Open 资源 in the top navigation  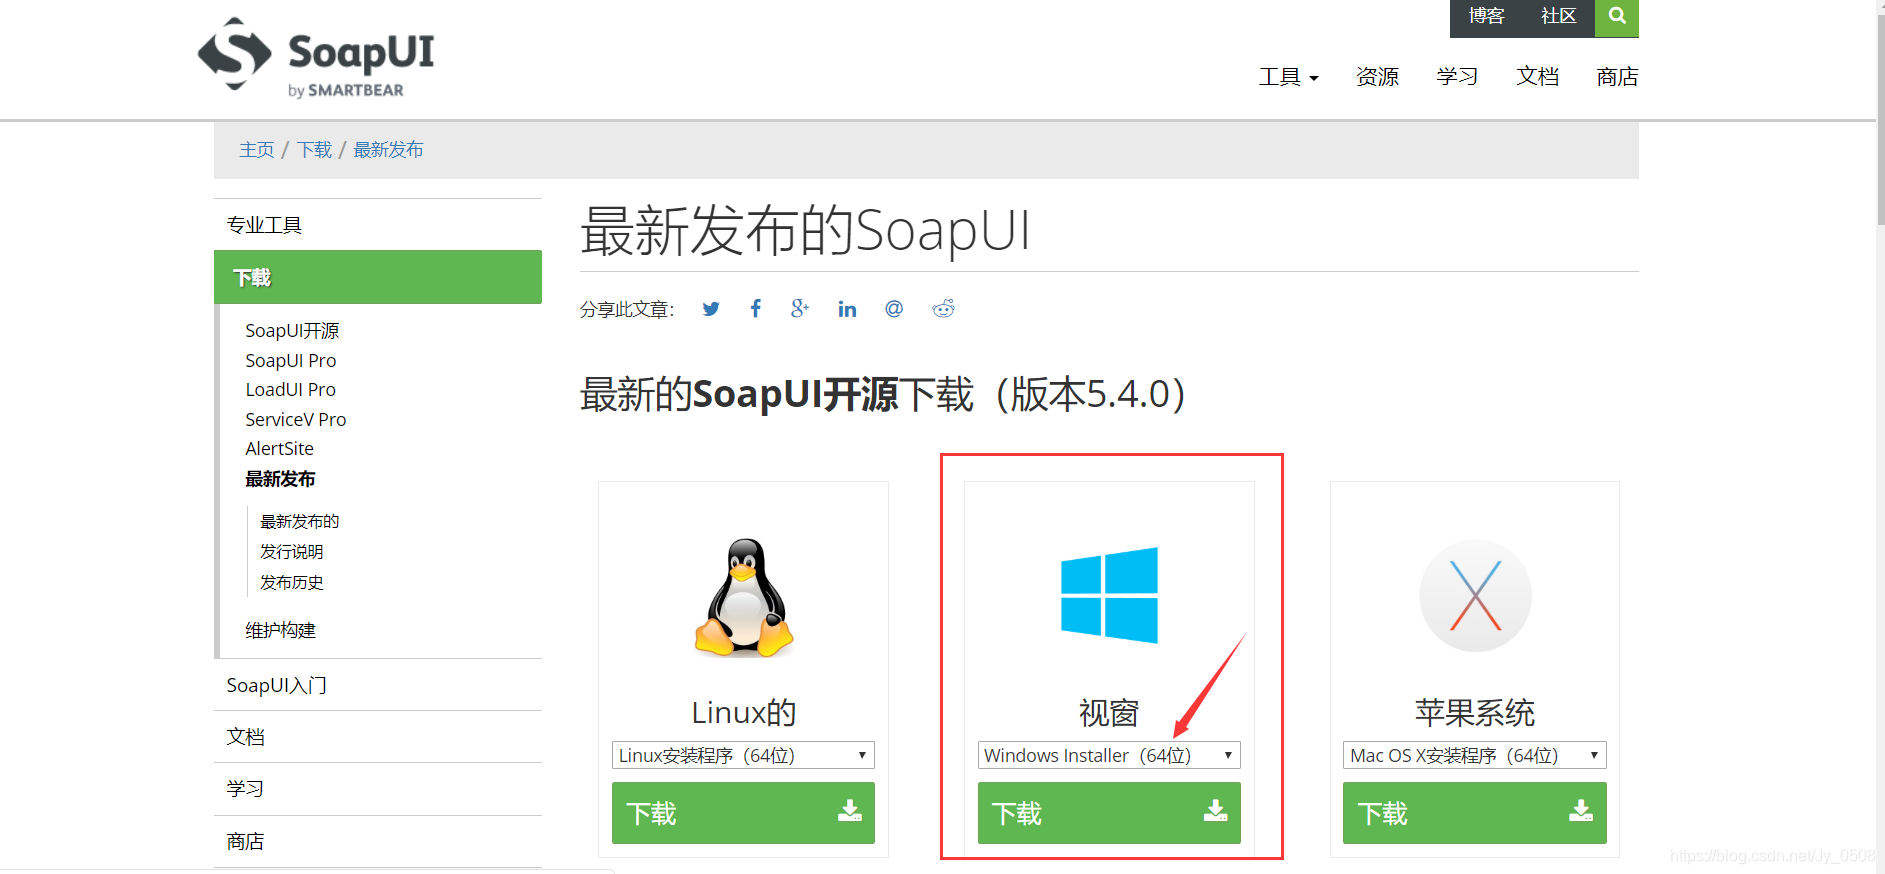point(1377,77)
